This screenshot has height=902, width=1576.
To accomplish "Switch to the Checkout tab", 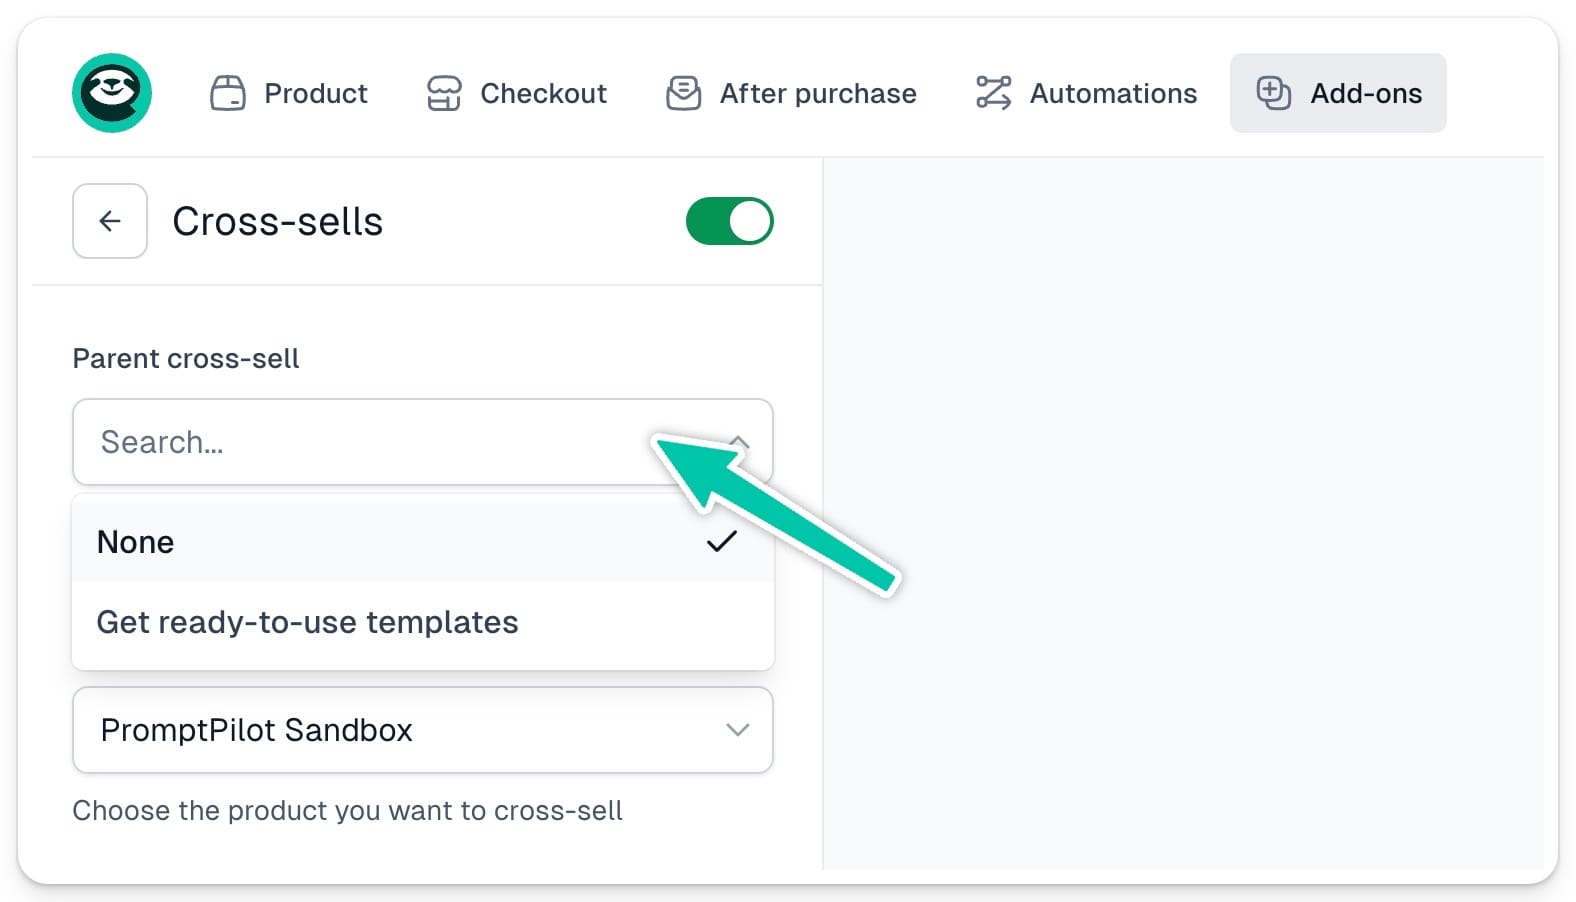I will (x=517, y=93).
